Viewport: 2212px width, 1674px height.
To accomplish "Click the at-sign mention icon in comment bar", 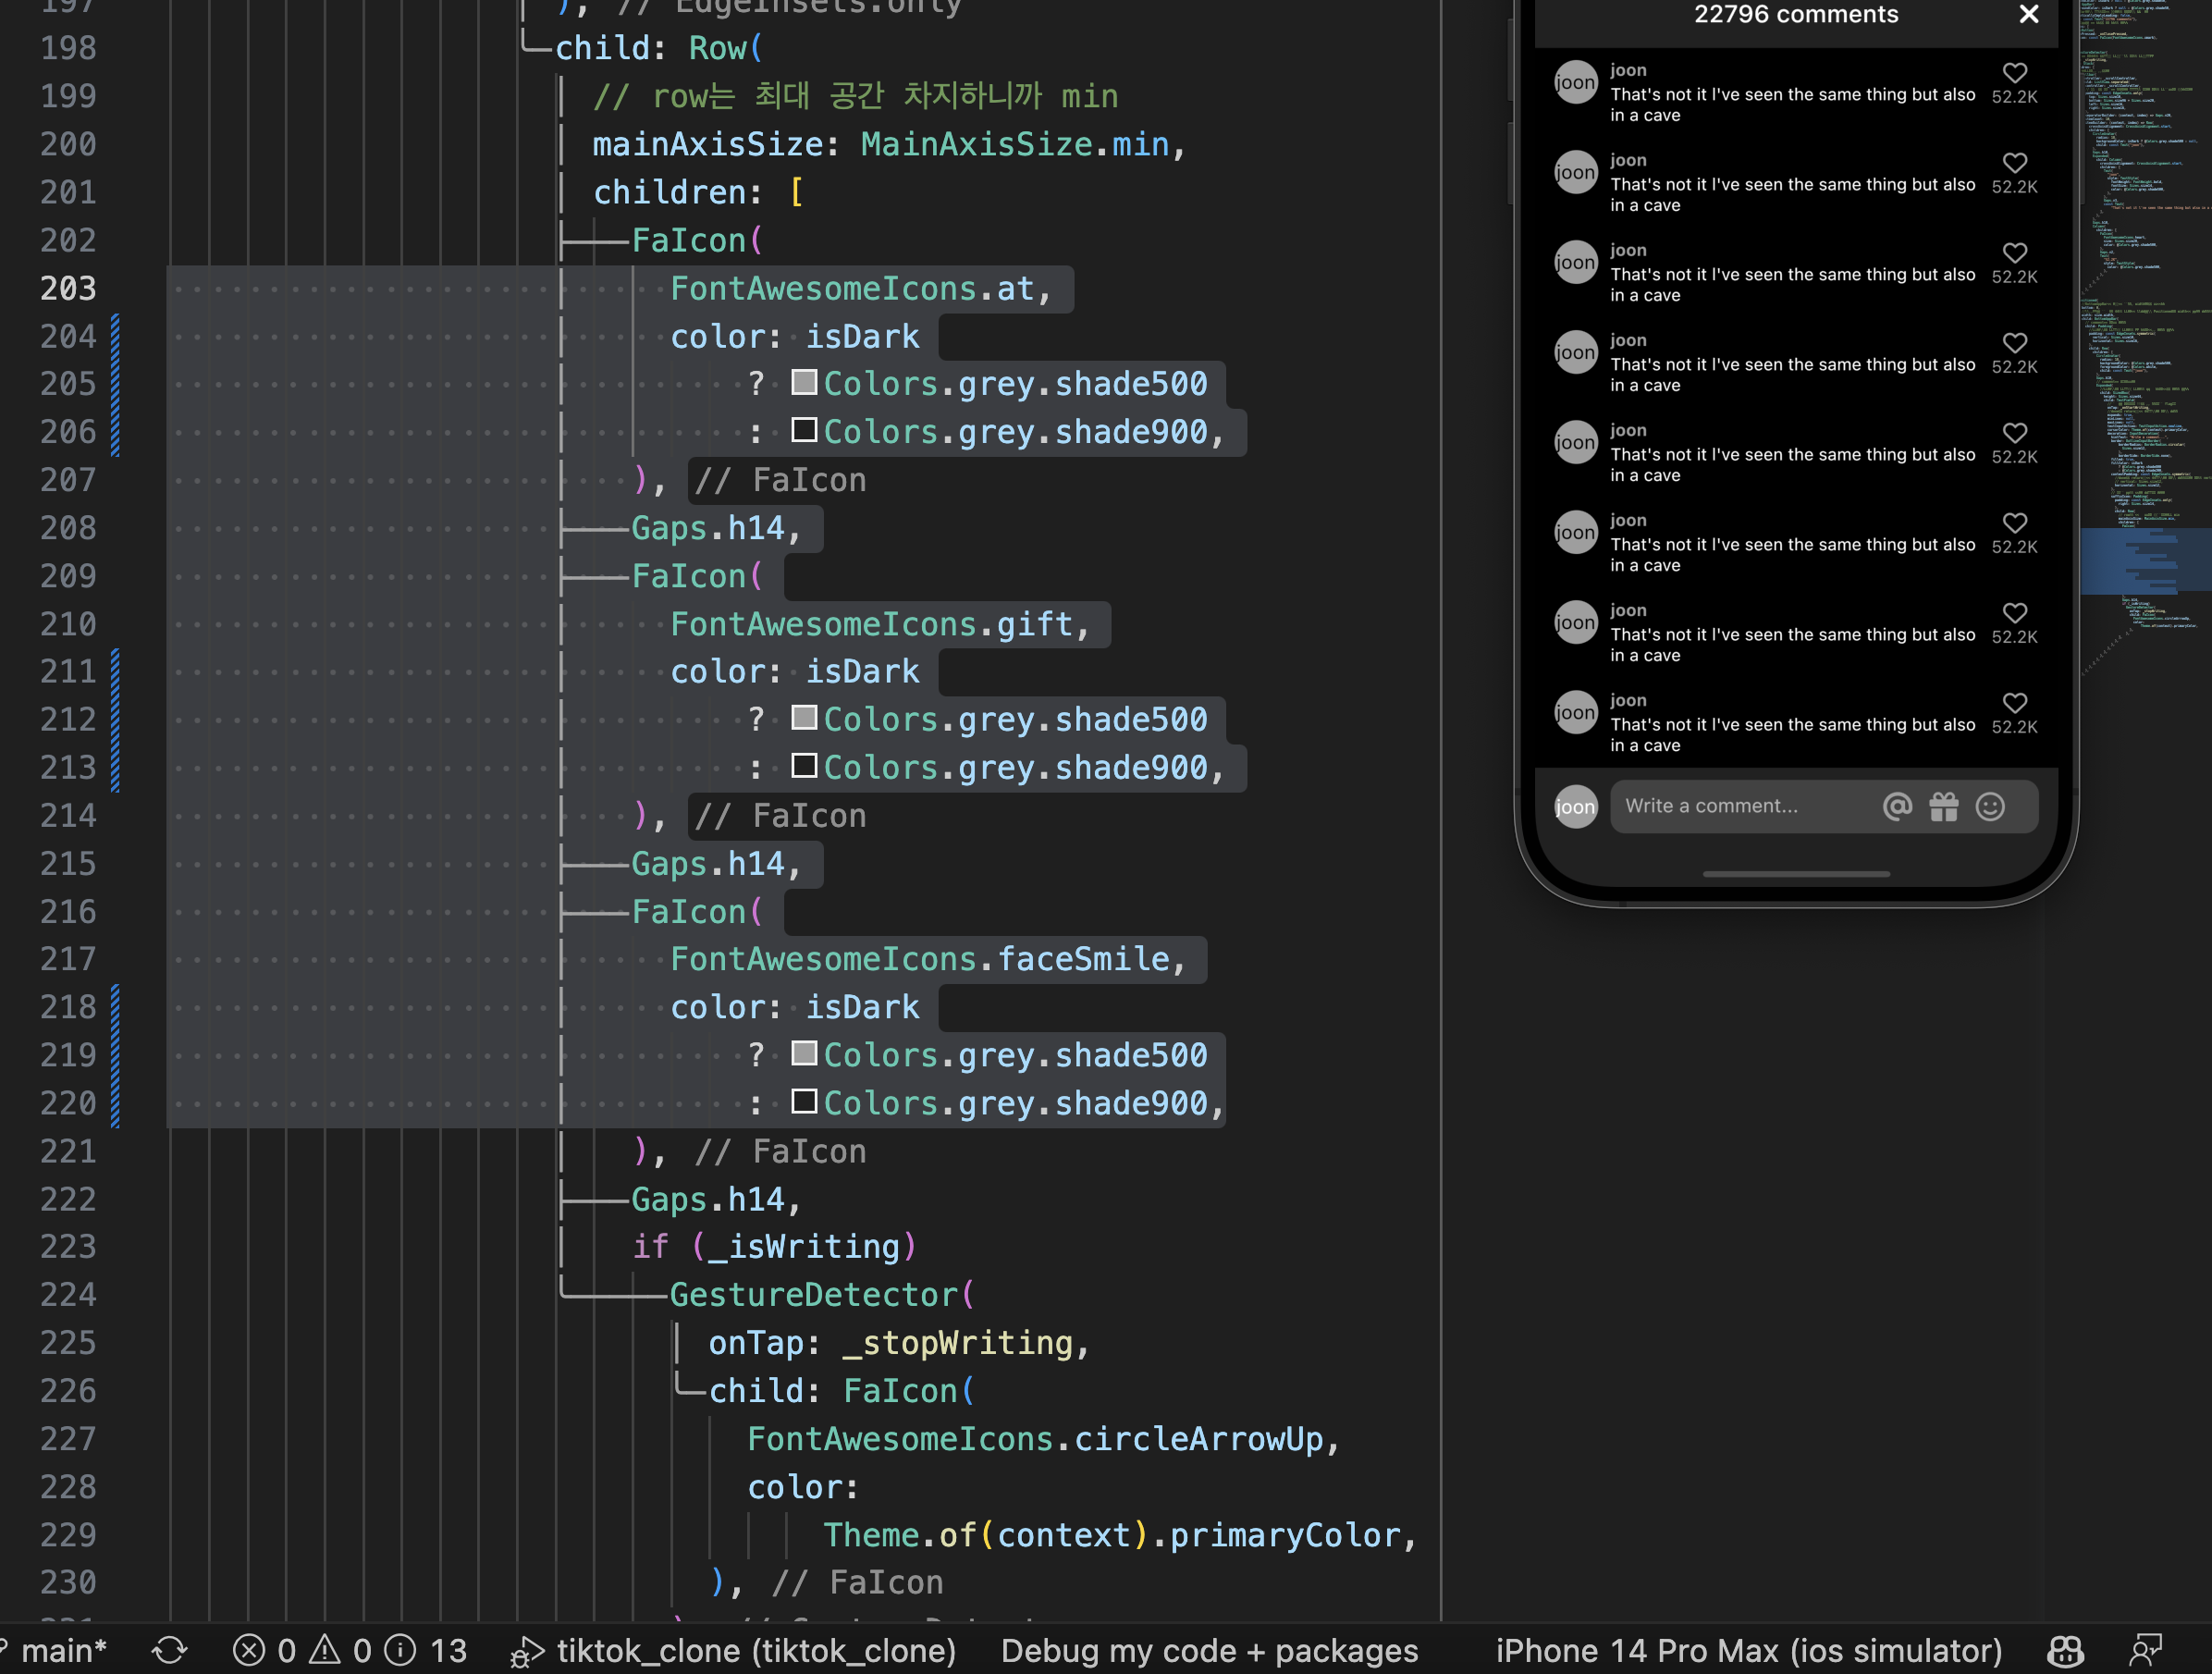I will (1897, 806).
